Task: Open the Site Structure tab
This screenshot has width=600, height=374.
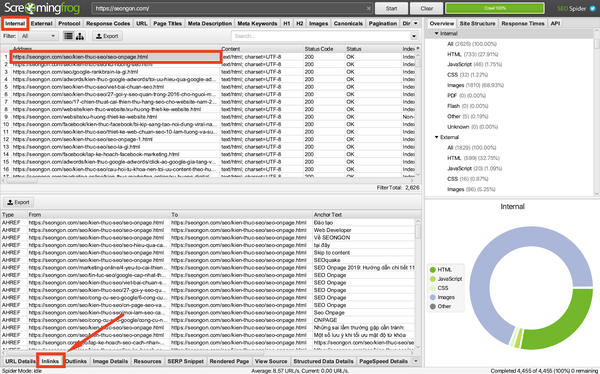Action: pyautogui.click(x=477, y=23)
